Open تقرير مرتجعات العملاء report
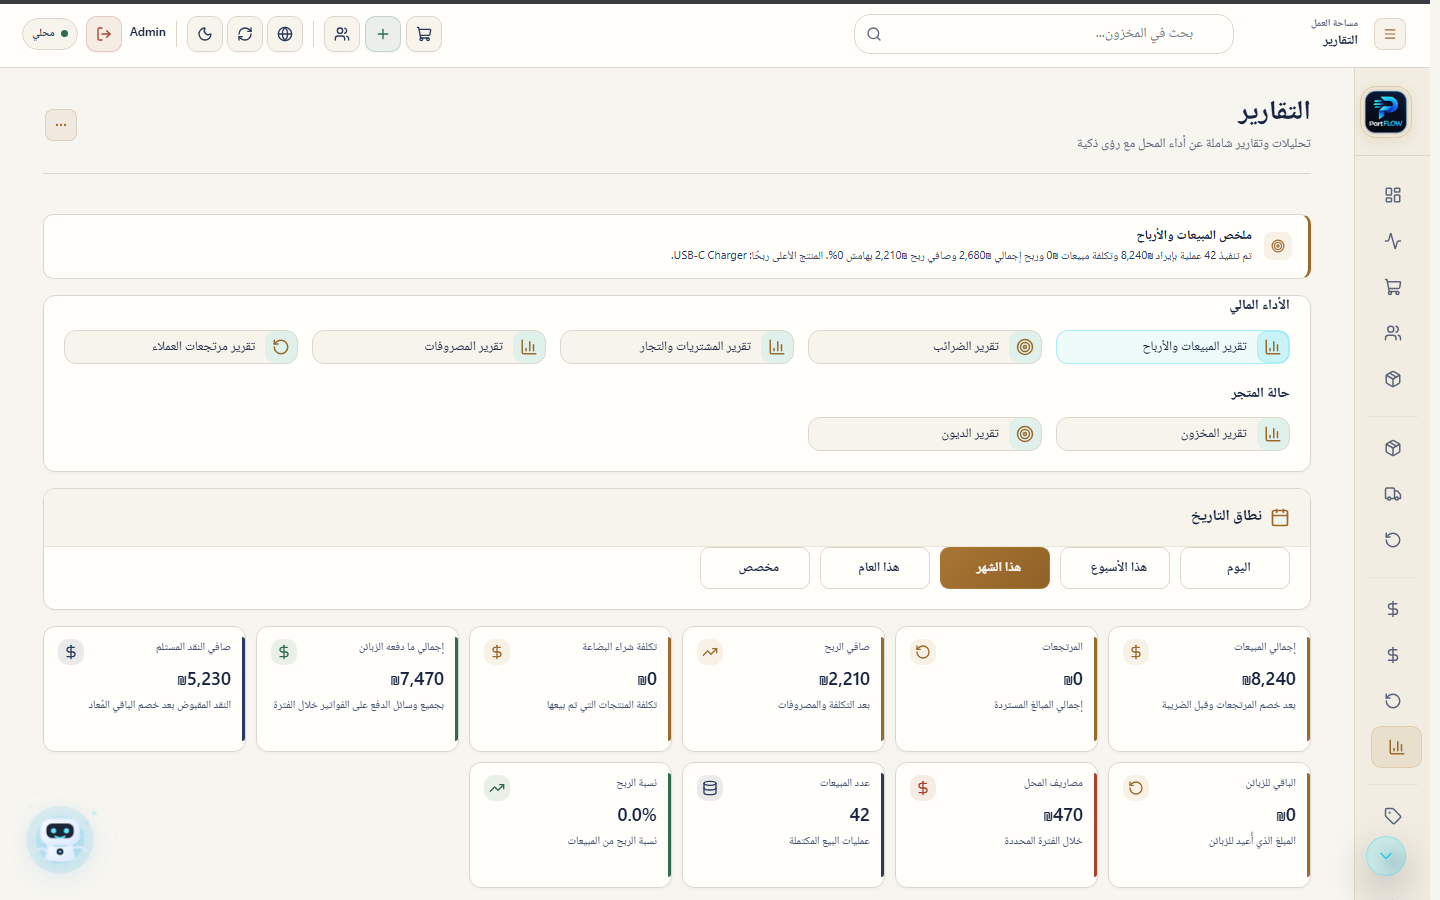The image size is (1440, 900). point(181,347)
